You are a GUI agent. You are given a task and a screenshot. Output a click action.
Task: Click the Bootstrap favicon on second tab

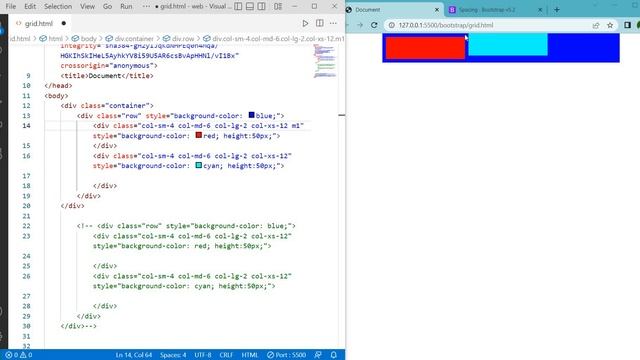pos(452,9)
